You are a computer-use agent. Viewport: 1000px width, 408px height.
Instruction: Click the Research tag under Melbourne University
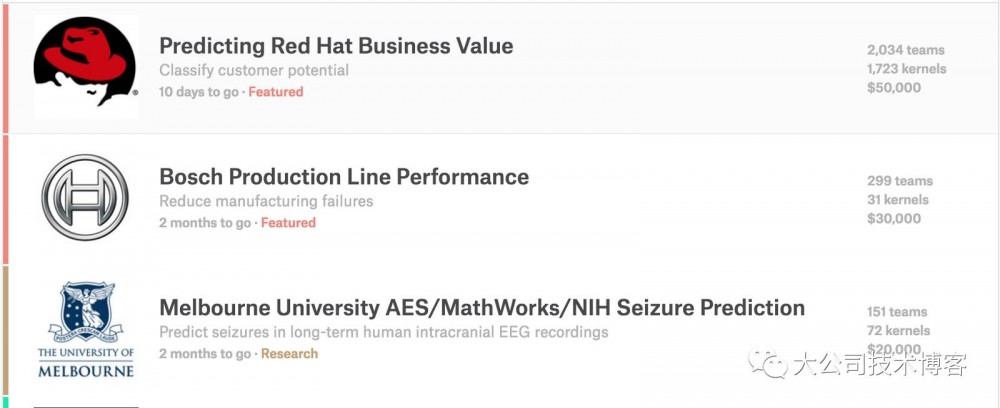(289, 354)
